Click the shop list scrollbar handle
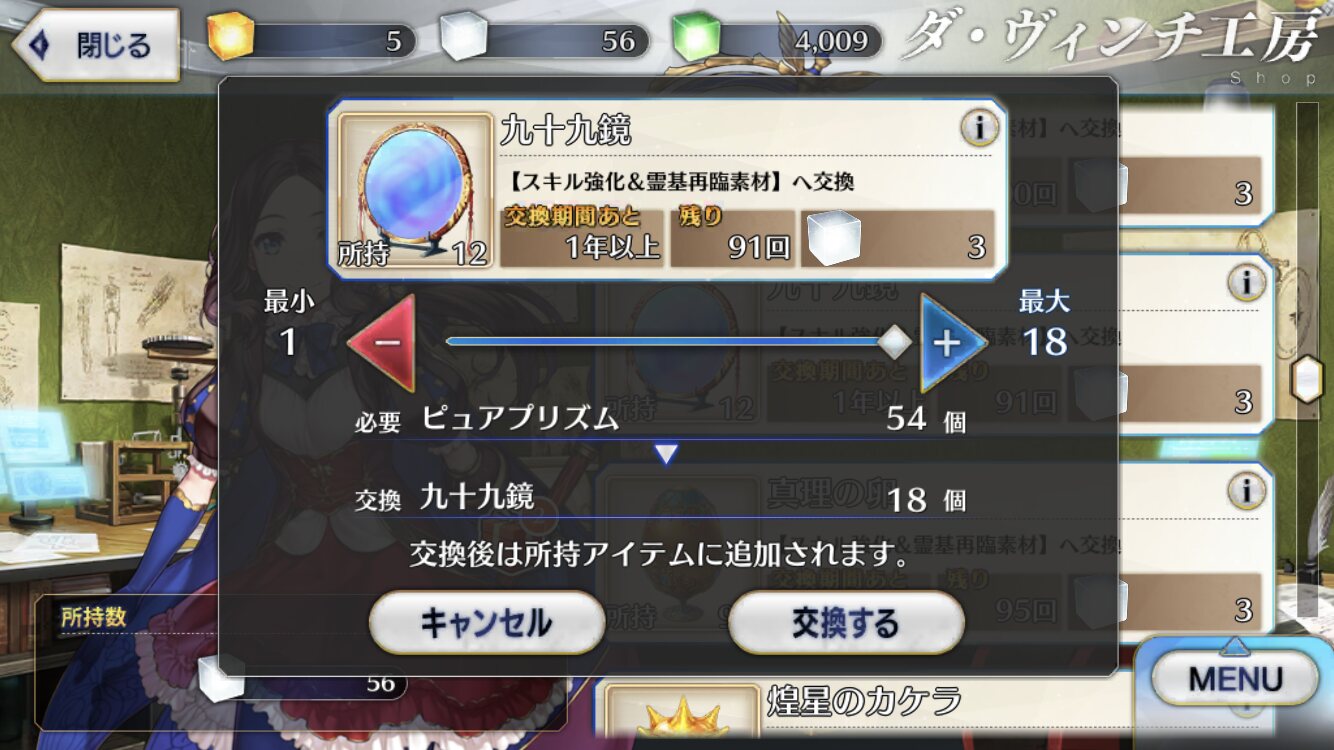This screenshot has height=750, width=1334. (1307, 380)
